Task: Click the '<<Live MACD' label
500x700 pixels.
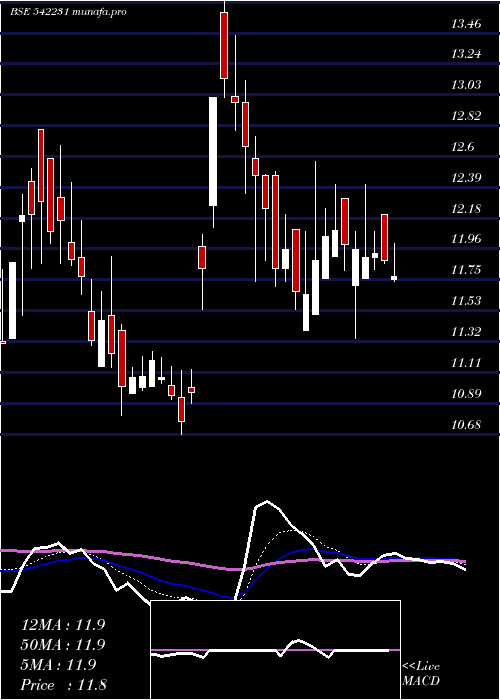Action: tap(421, 674)
